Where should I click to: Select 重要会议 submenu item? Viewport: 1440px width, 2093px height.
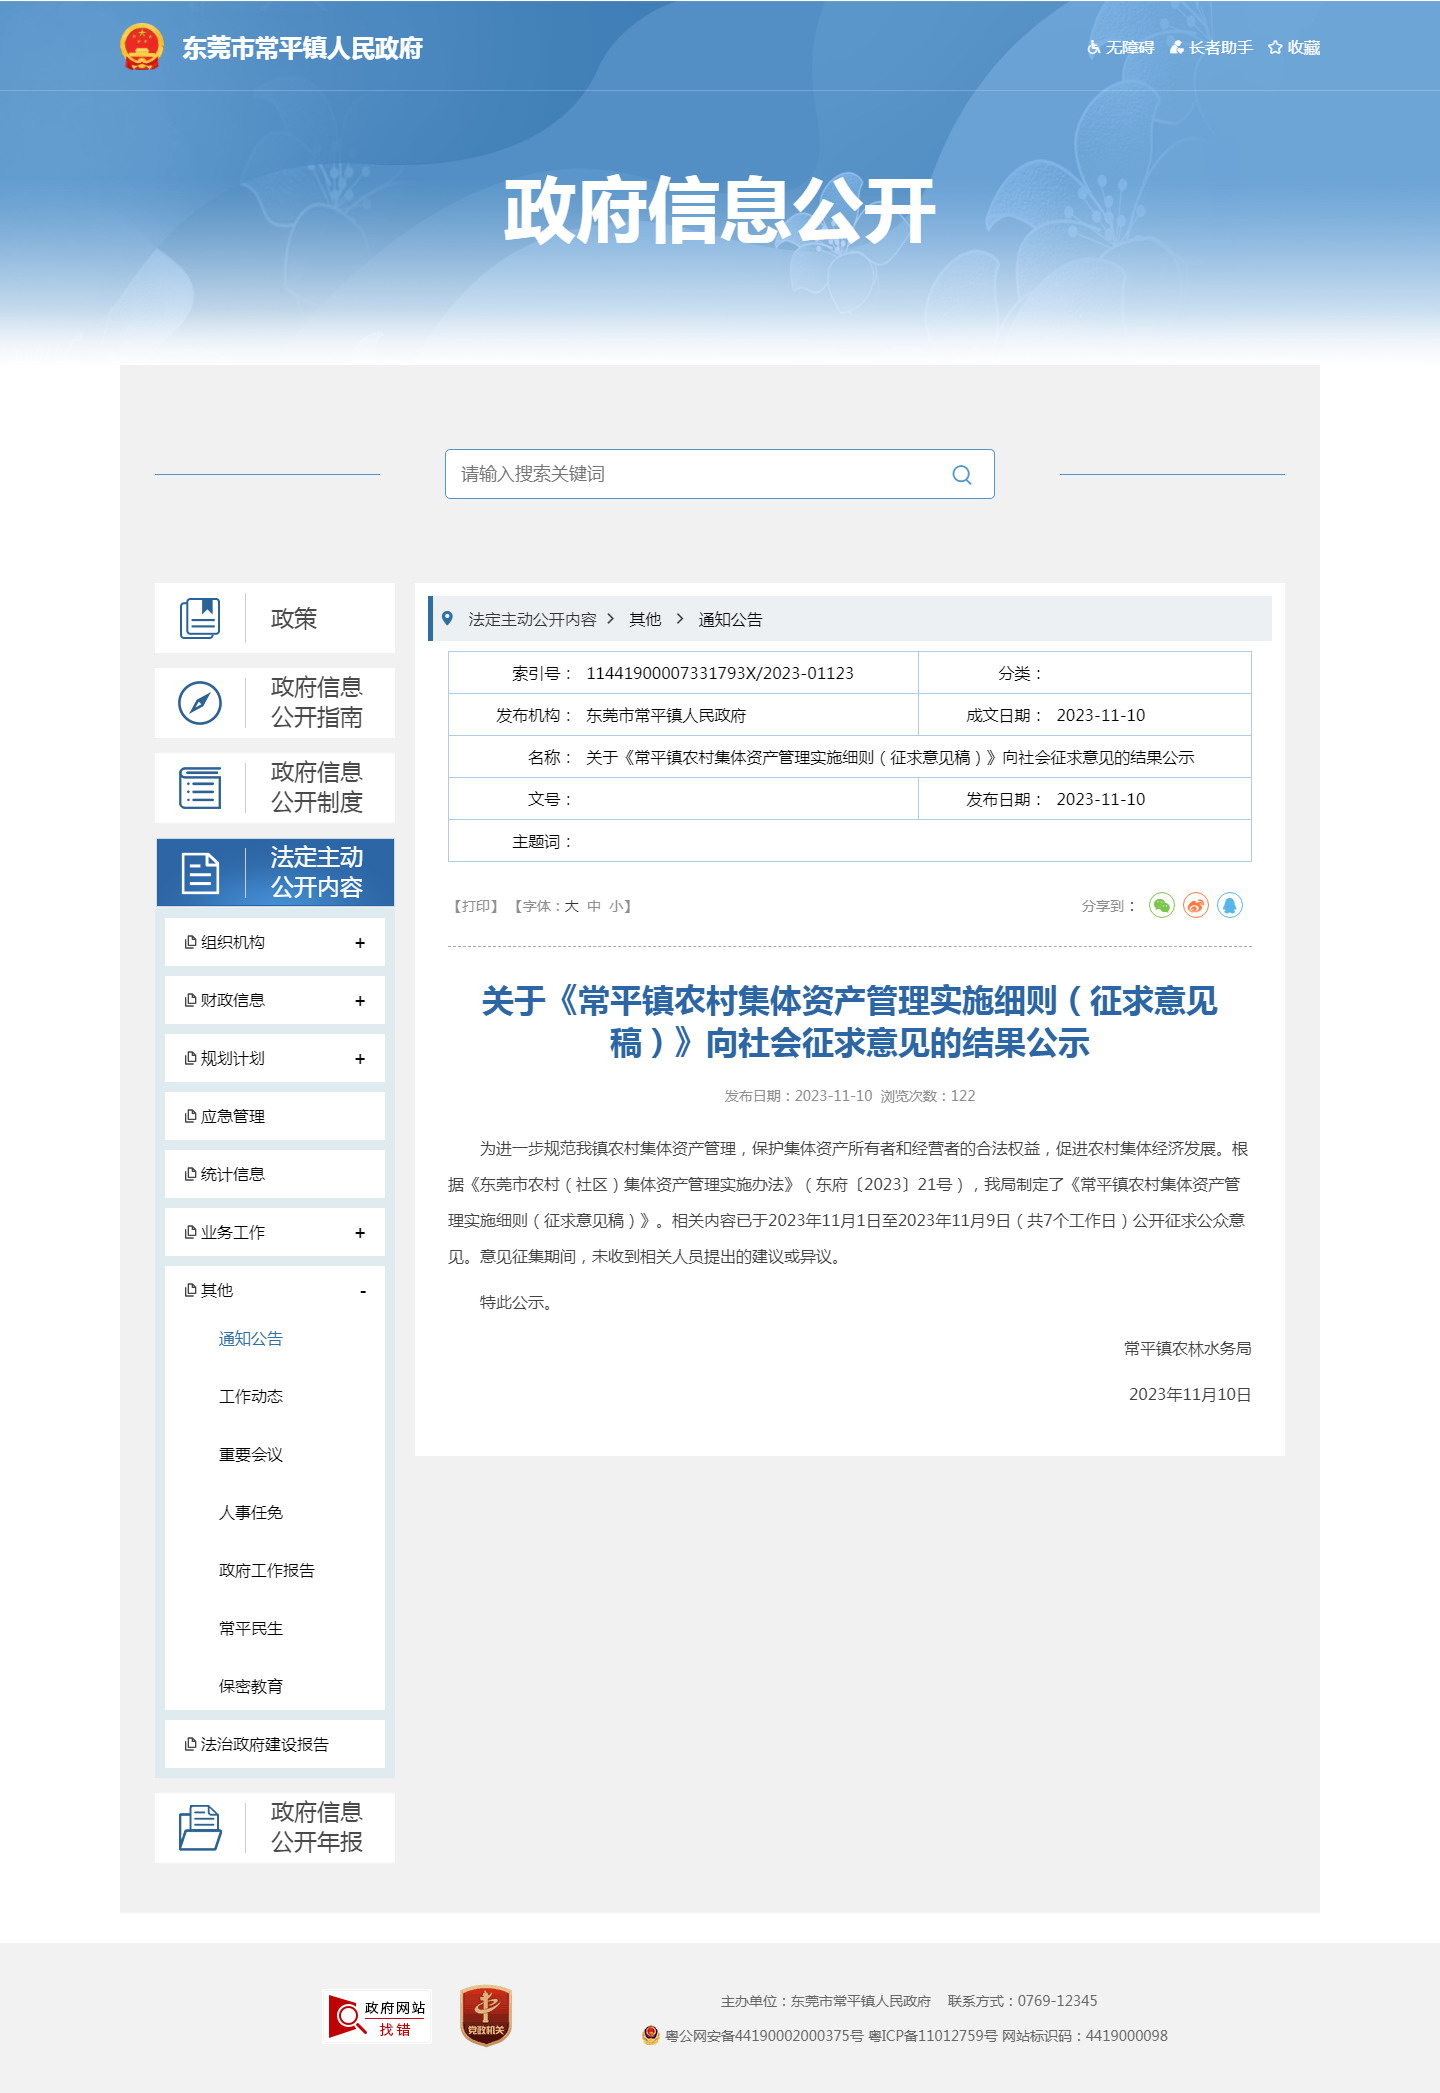251,1455
